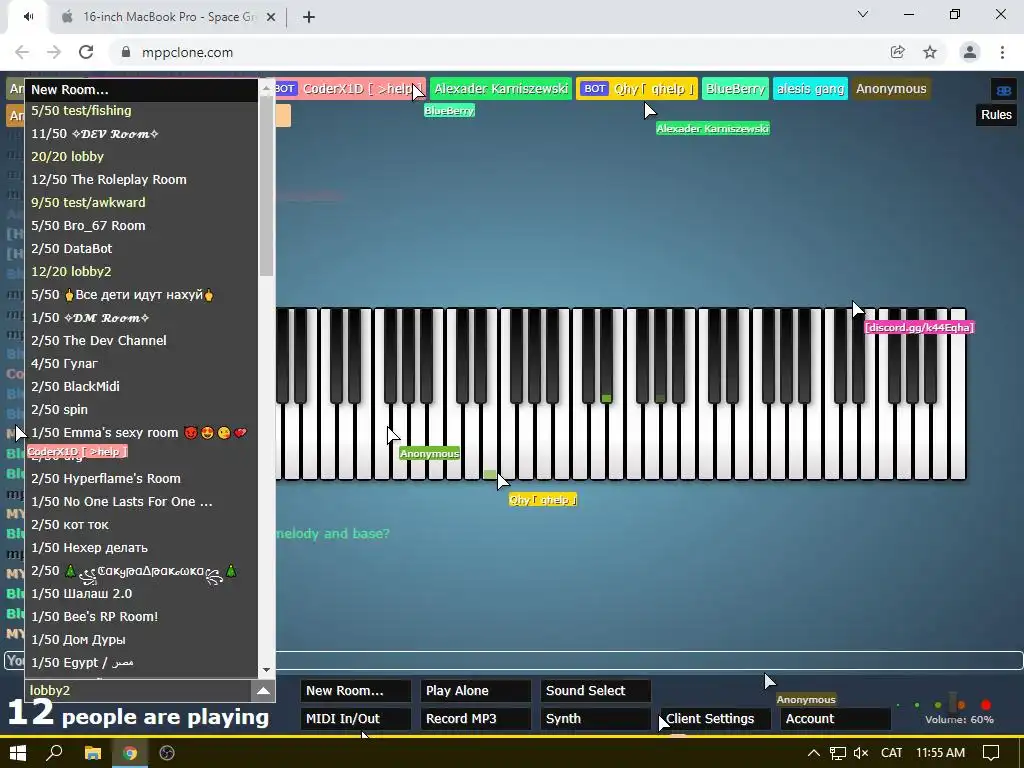This screenshot has width=1024, height=768.
Task: Select New Room... at top of room list
Action: pos(141,90)
